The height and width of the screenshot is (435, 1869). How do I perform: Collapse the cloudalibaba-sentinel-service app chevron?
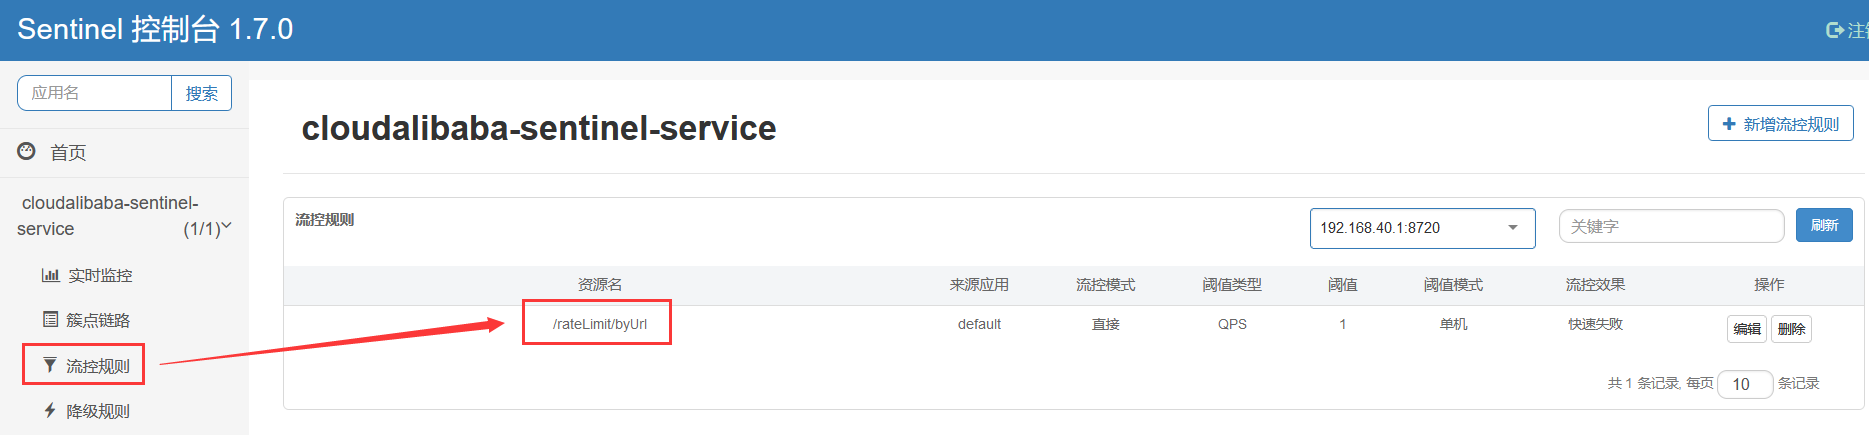coord(226,226)
